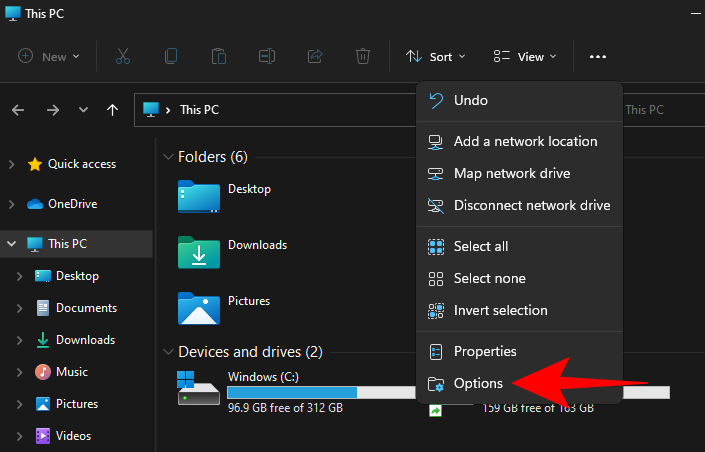The height and width of the screenshot is (452, 705).
Task: Go back using the left arrow
Action: tap(19, 110)
